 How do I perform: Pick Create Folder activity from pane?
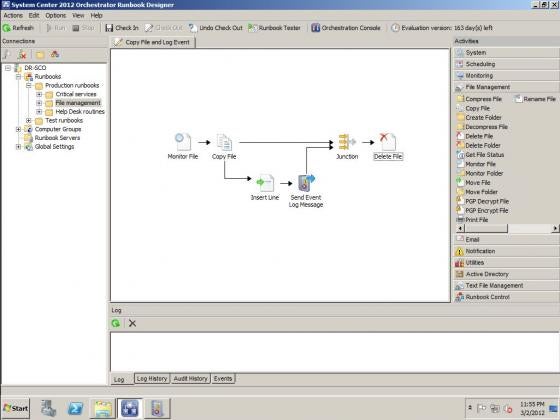(x=479, y=118)
